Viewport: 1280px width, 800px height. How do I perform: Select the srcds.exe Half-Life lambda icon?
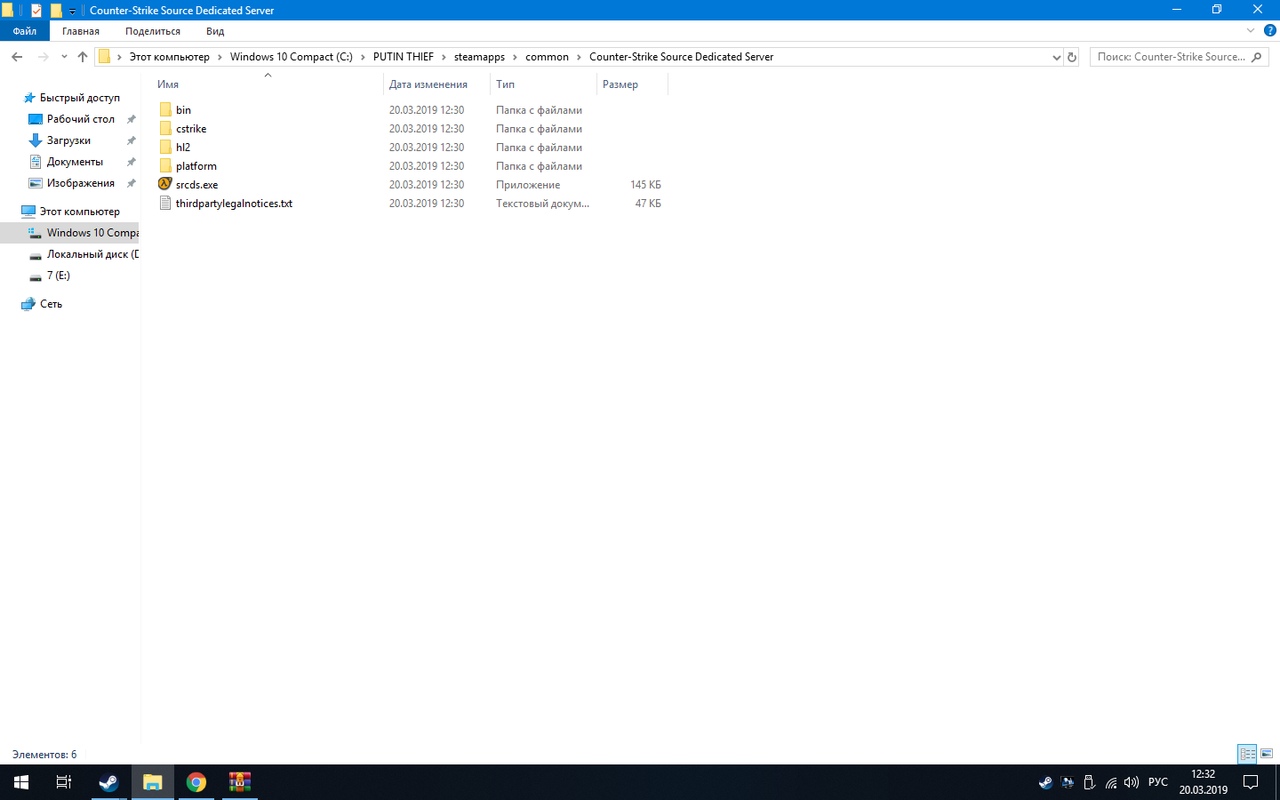click(x=165, y=184)
